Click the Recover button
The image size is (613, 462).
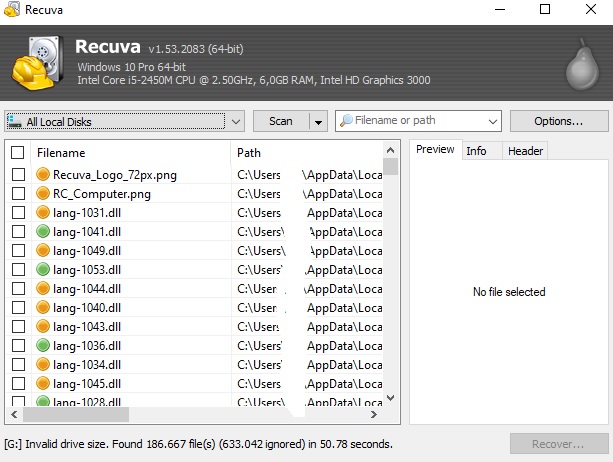pyautogui.click(x=559, y=444)
